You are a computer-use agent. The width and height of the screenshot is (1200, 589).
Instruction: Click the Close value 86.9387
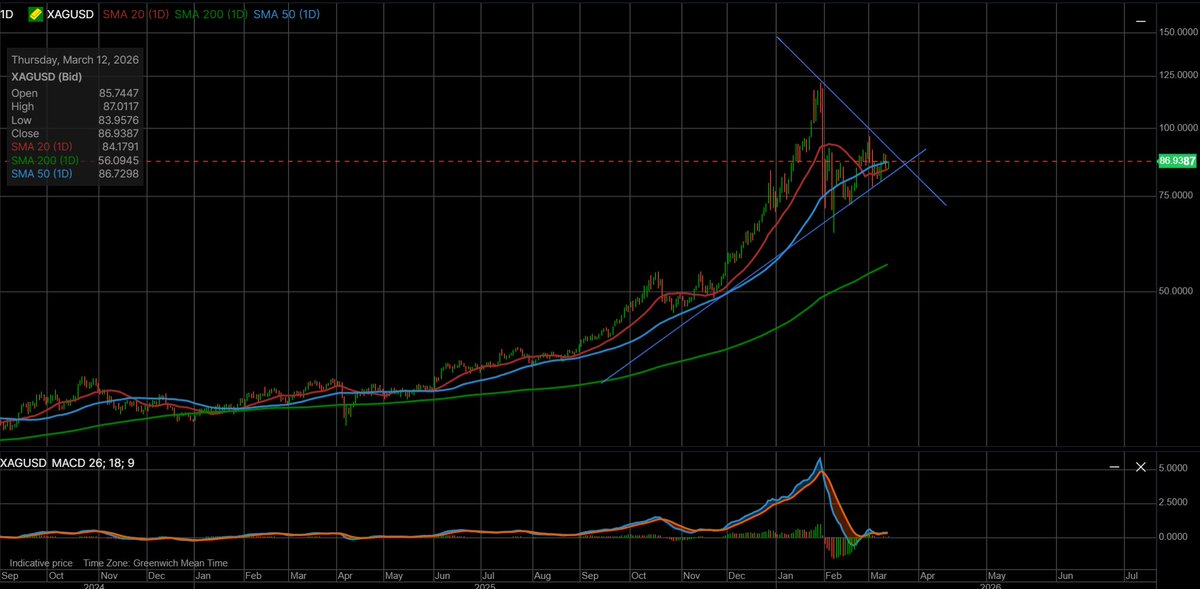tap(118, 133)
